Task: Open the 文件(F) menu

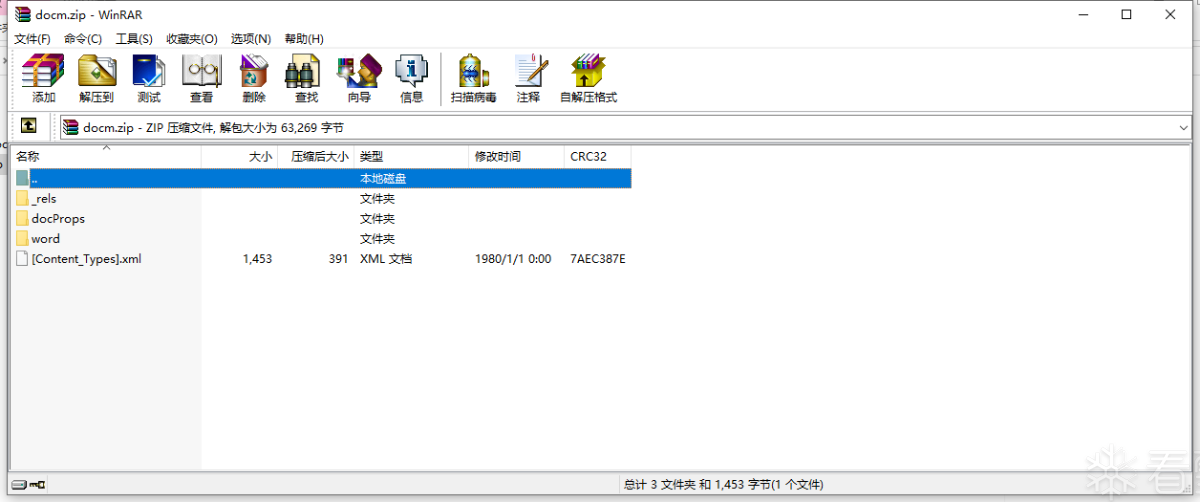Action: (32, 39)
